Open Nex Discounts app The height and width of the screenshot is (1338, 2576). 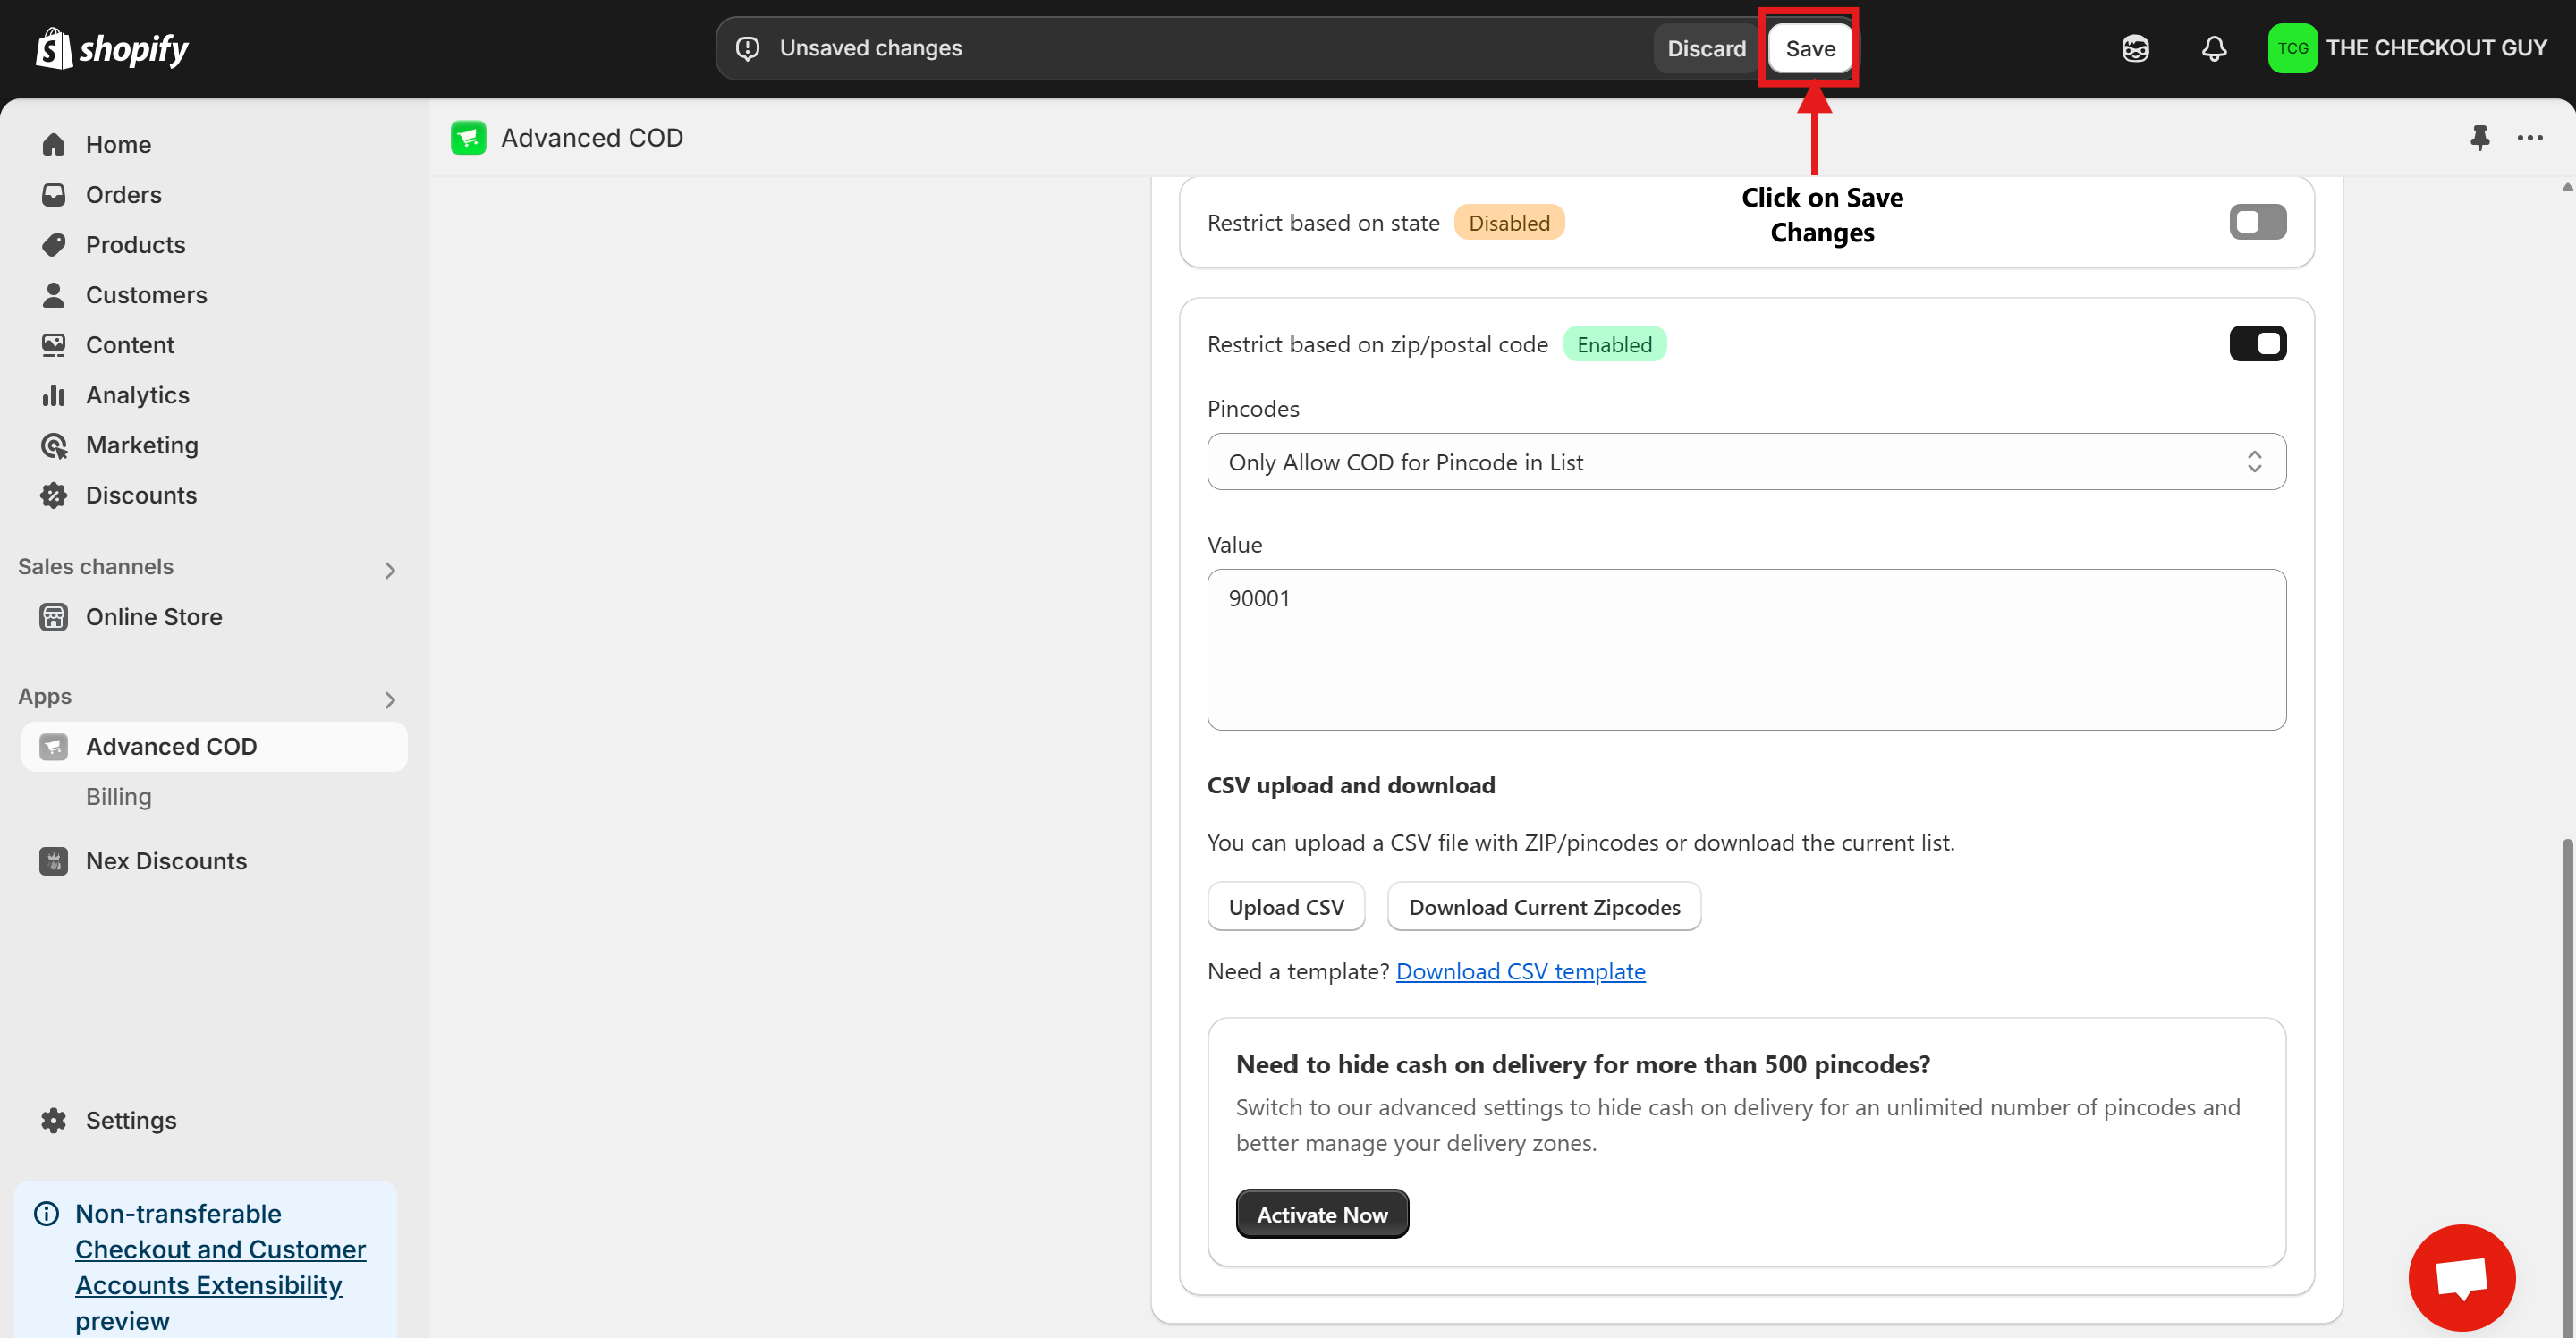pyautogui.click(x=166, y=861)
